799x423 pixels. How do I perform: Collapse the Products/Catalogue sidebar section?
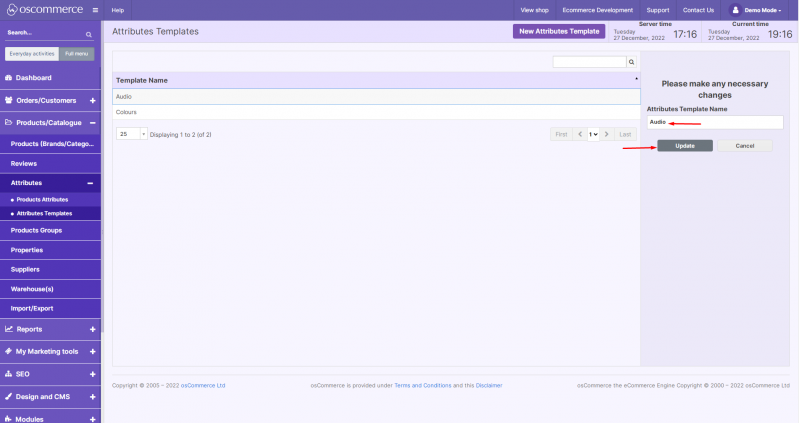point(92,123)
